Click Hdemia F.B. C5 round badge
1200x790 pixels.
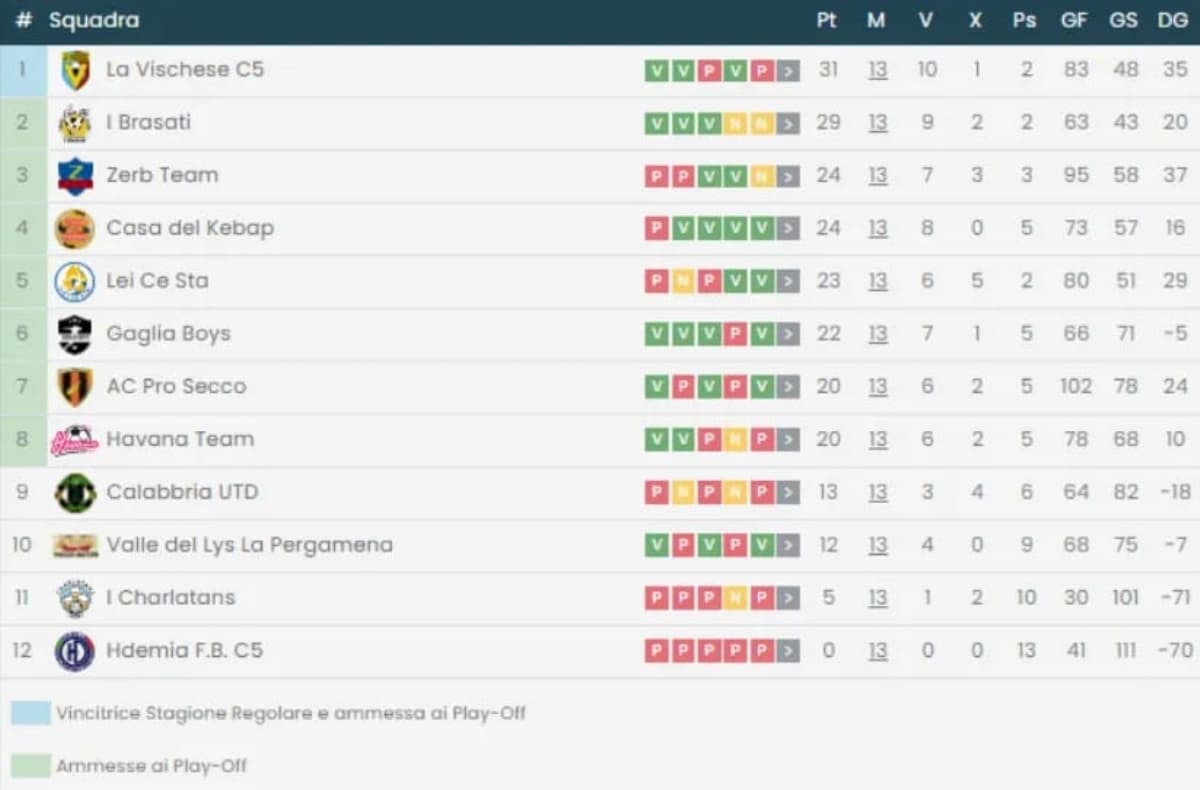75,651
